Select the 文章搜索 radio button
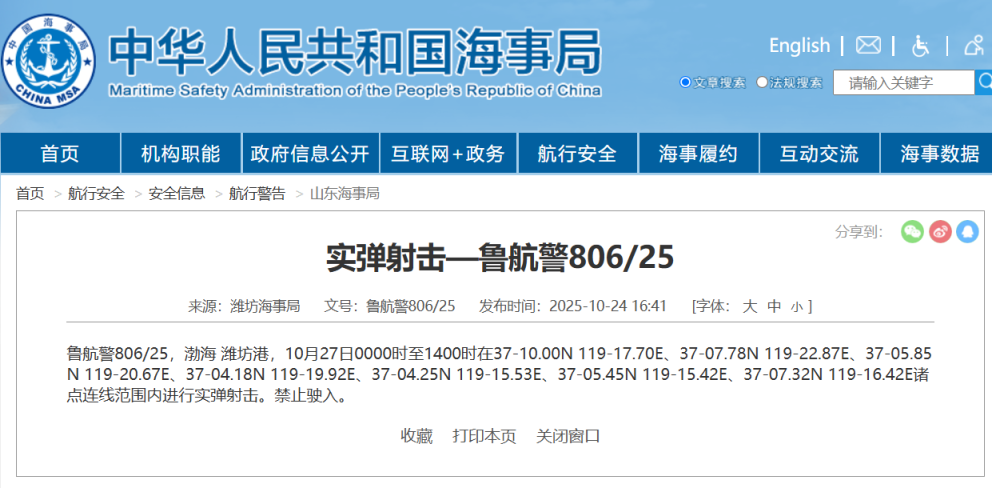This screenshot has width=992, height=488. point(685,83)
